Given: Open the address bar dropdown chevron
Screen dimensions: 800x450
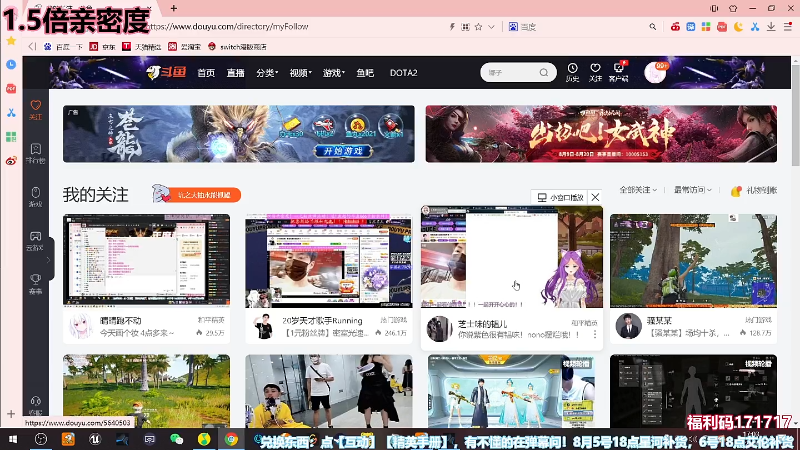Looking at the screenshot, I should [x=491, y=27].
